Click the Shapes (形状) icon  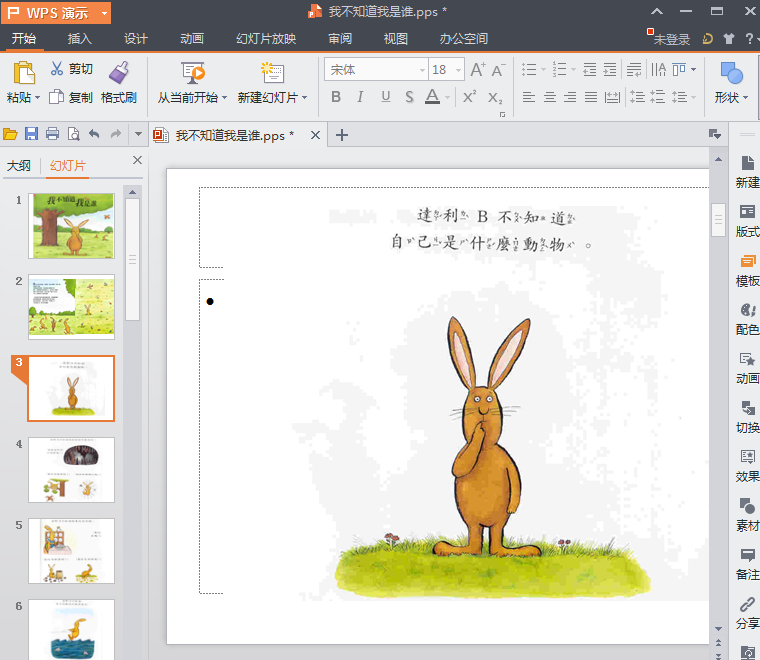(x=731, y=73)
